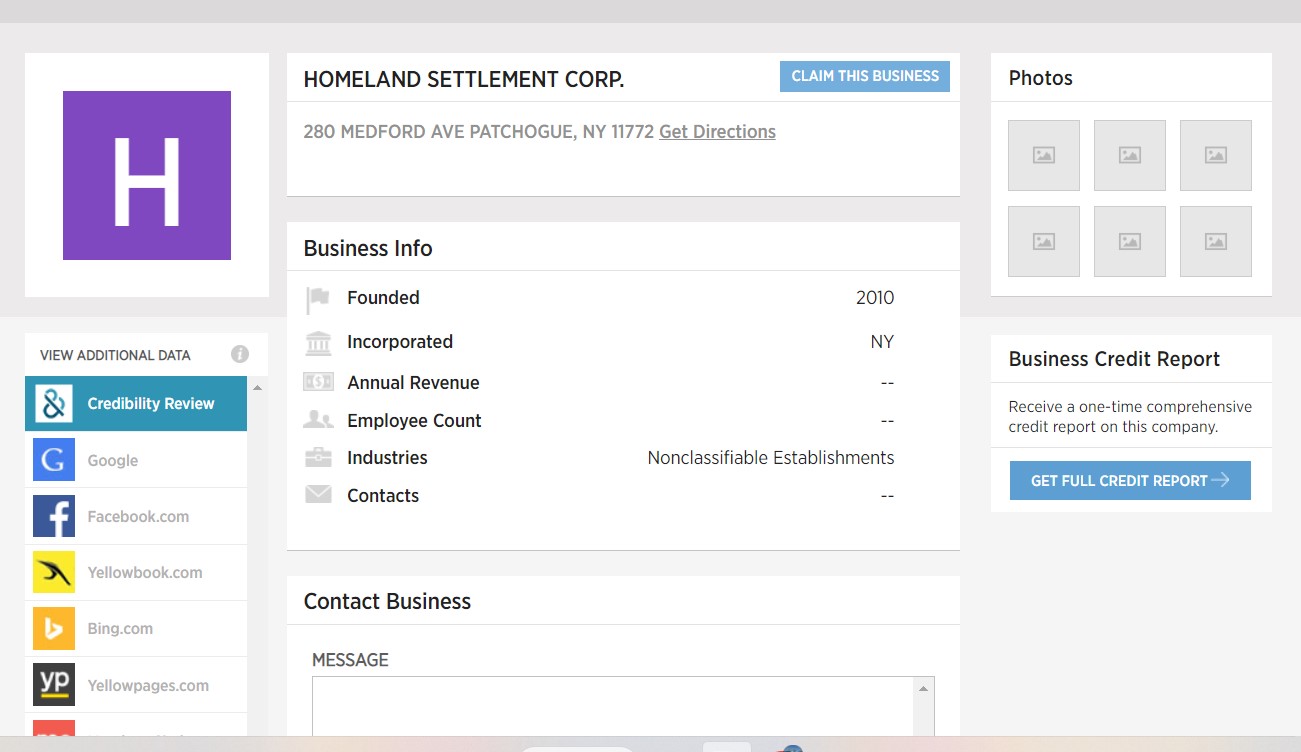Click the Yellowbook.com logo icon
Screen dimensions: 1301x752
pyautogui.click(x=54, y=572)
